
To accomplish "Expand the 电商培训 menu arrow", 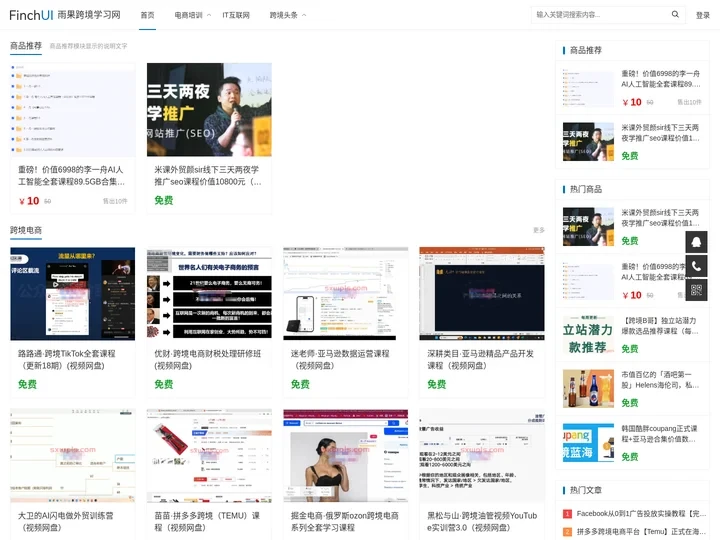I will [209, 15].
